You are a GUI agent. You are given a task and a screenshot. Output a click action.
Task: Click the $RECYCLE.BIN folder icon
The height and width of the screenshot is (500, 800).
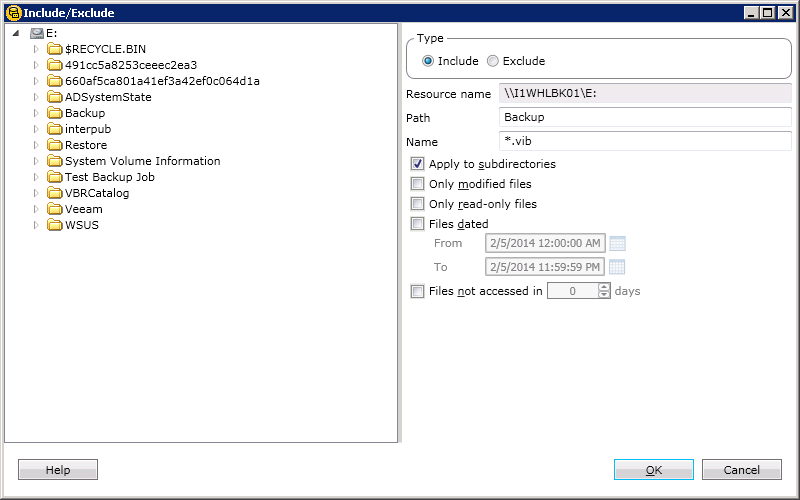pos(54,49)
